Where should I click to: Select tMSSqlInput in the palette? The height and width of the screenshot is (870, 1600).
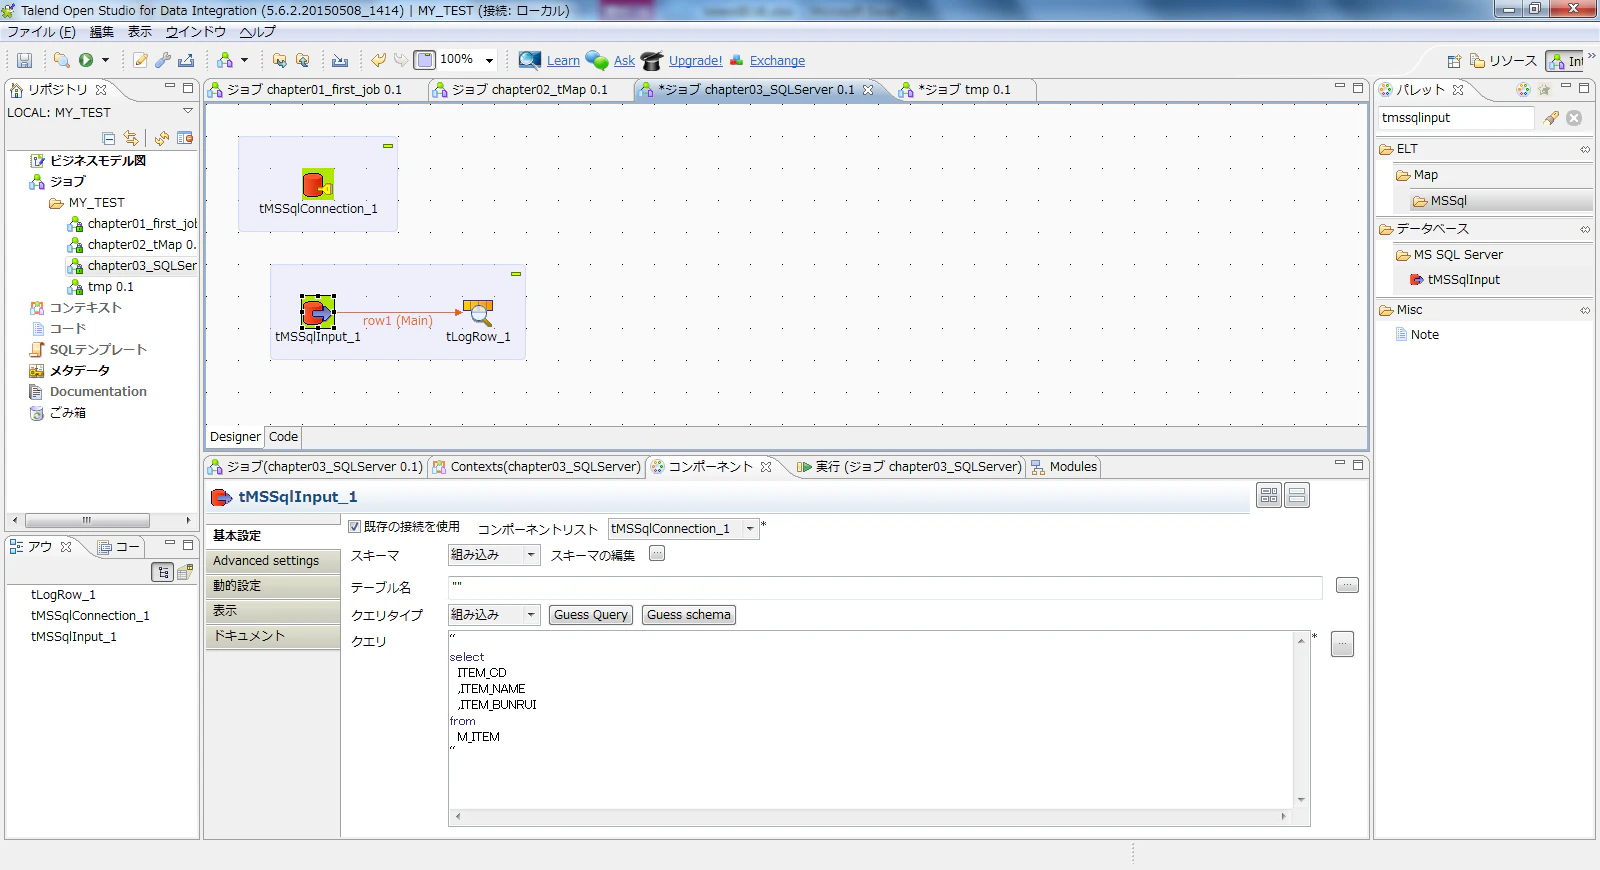pyautogui.click(x=1463, y=280)
